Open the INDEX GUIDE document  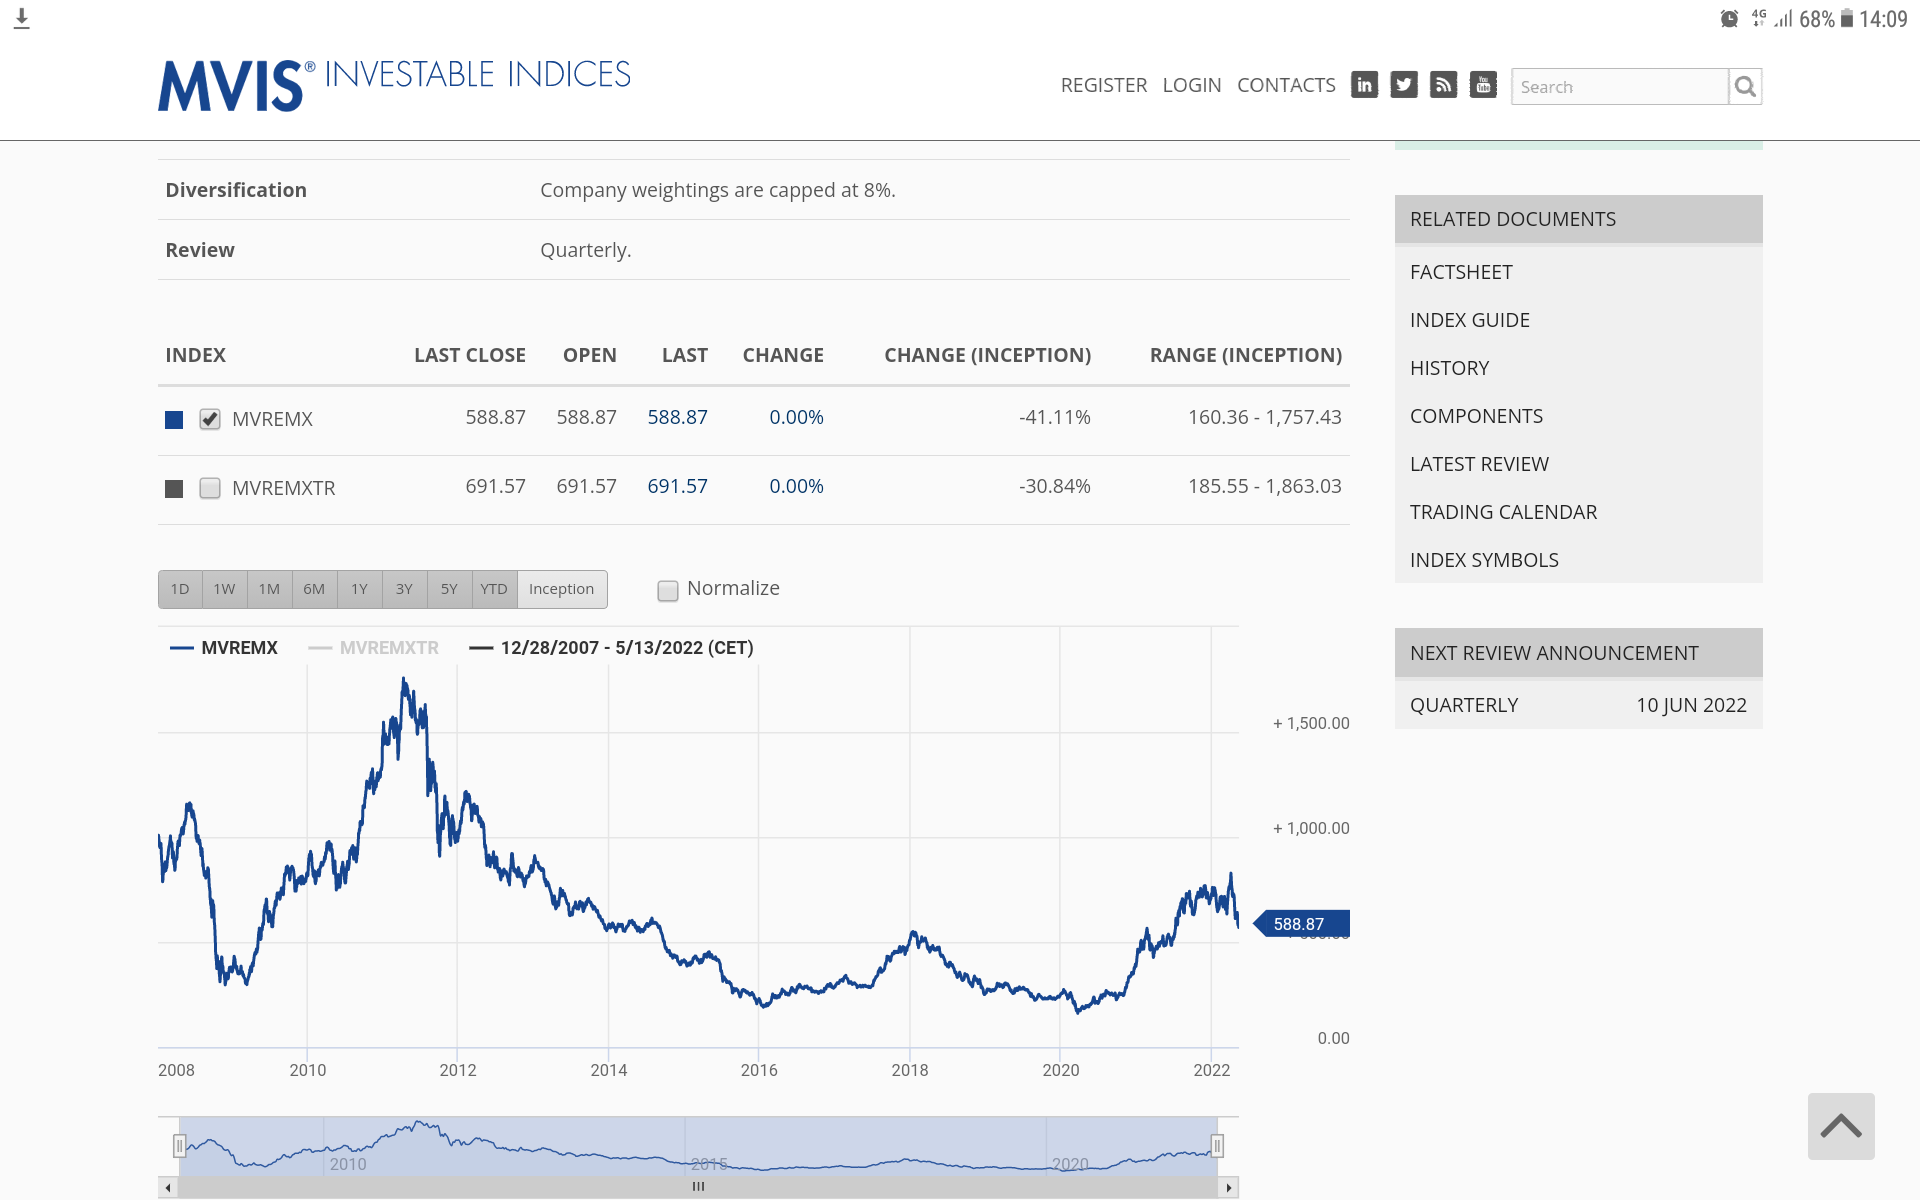point(1470,320)
